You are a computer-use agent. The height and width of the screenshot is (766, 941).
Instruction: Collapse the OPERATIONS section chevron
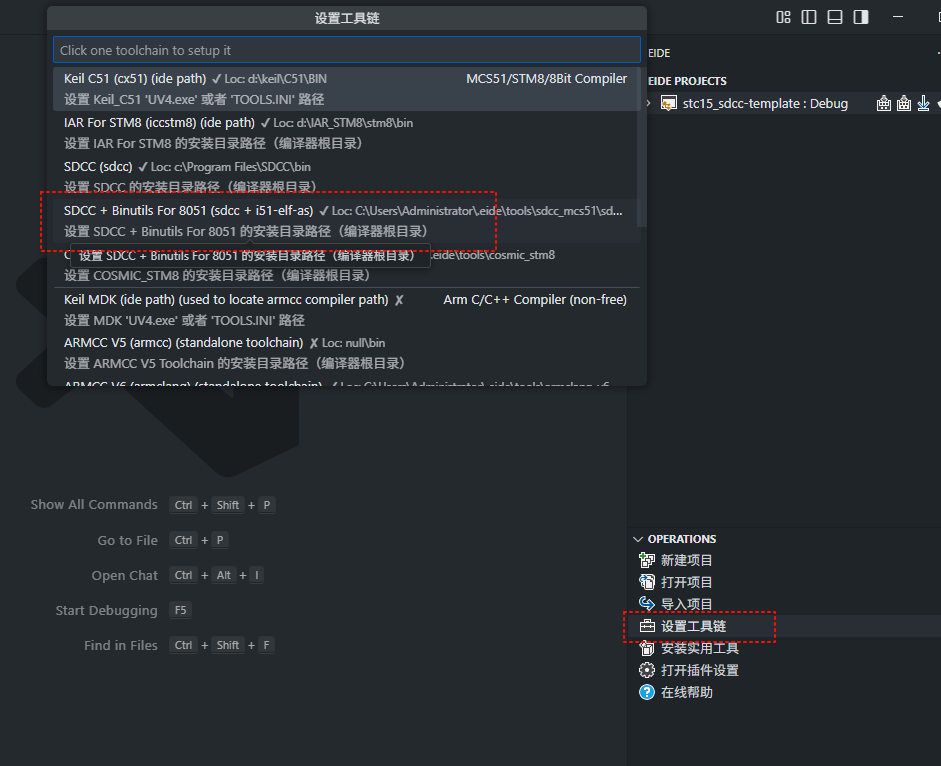pos(638,539)
